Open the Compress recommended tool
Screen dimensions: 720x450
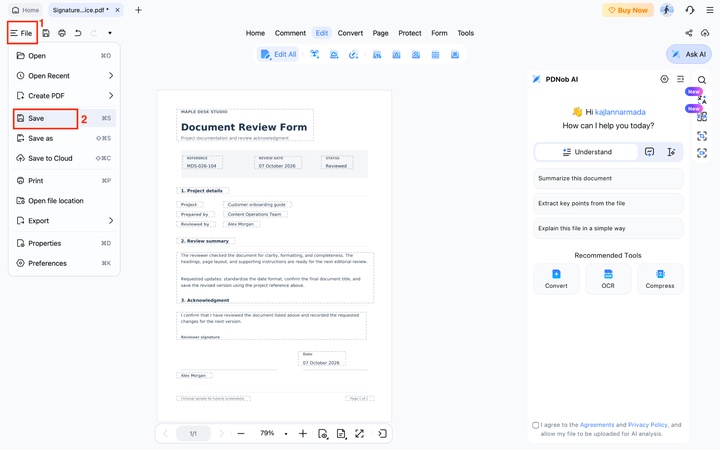click(660, 279)
